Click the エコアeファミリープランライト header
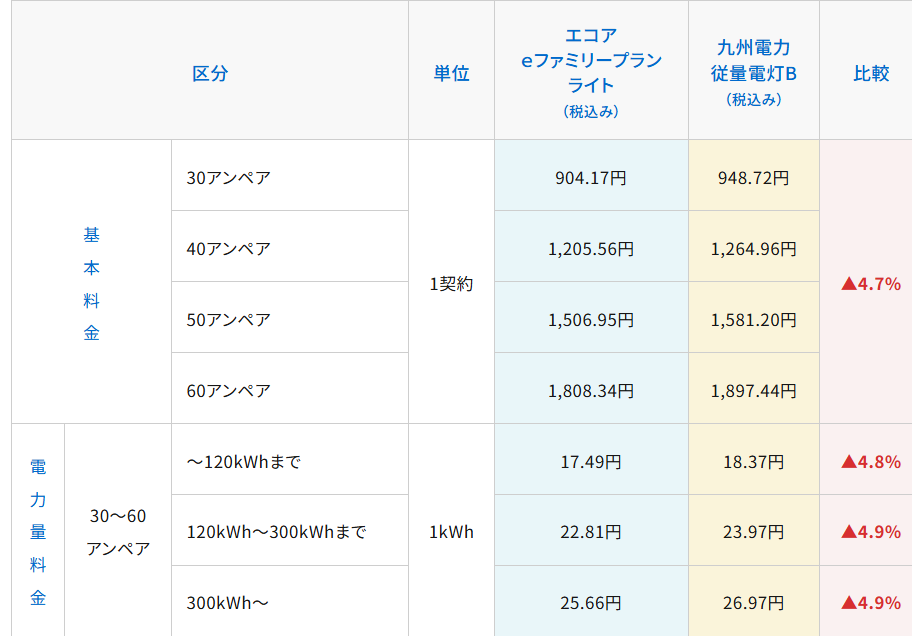 click(x=590, y=69)
